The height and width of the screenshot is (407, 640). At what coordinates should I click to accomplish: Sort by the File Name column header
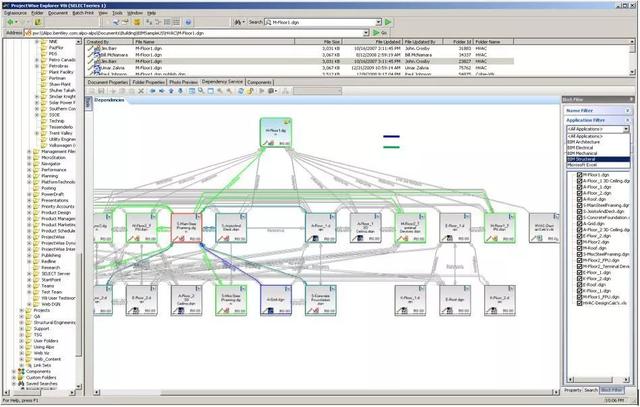pyautogui.click(x=214, y=42)
